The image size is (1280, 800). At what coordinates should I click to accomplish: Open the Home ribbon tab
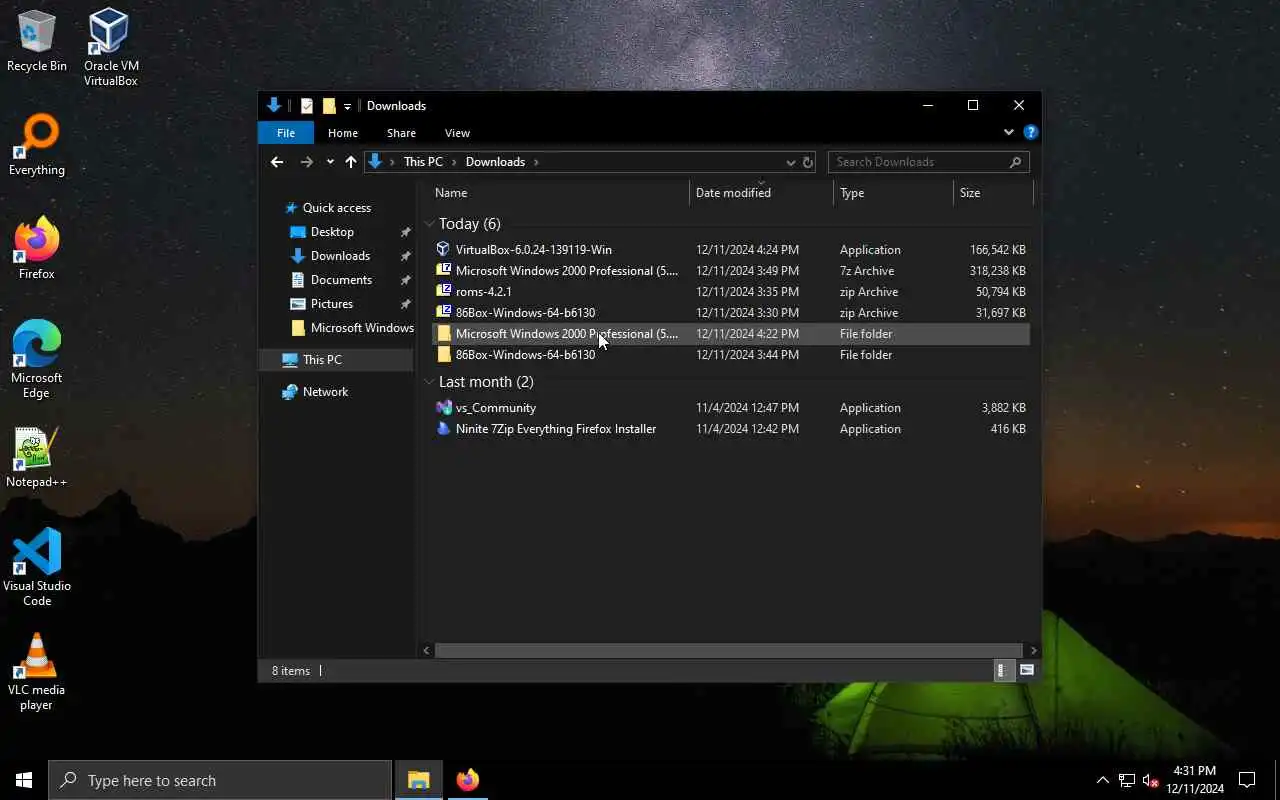point(343,133)
